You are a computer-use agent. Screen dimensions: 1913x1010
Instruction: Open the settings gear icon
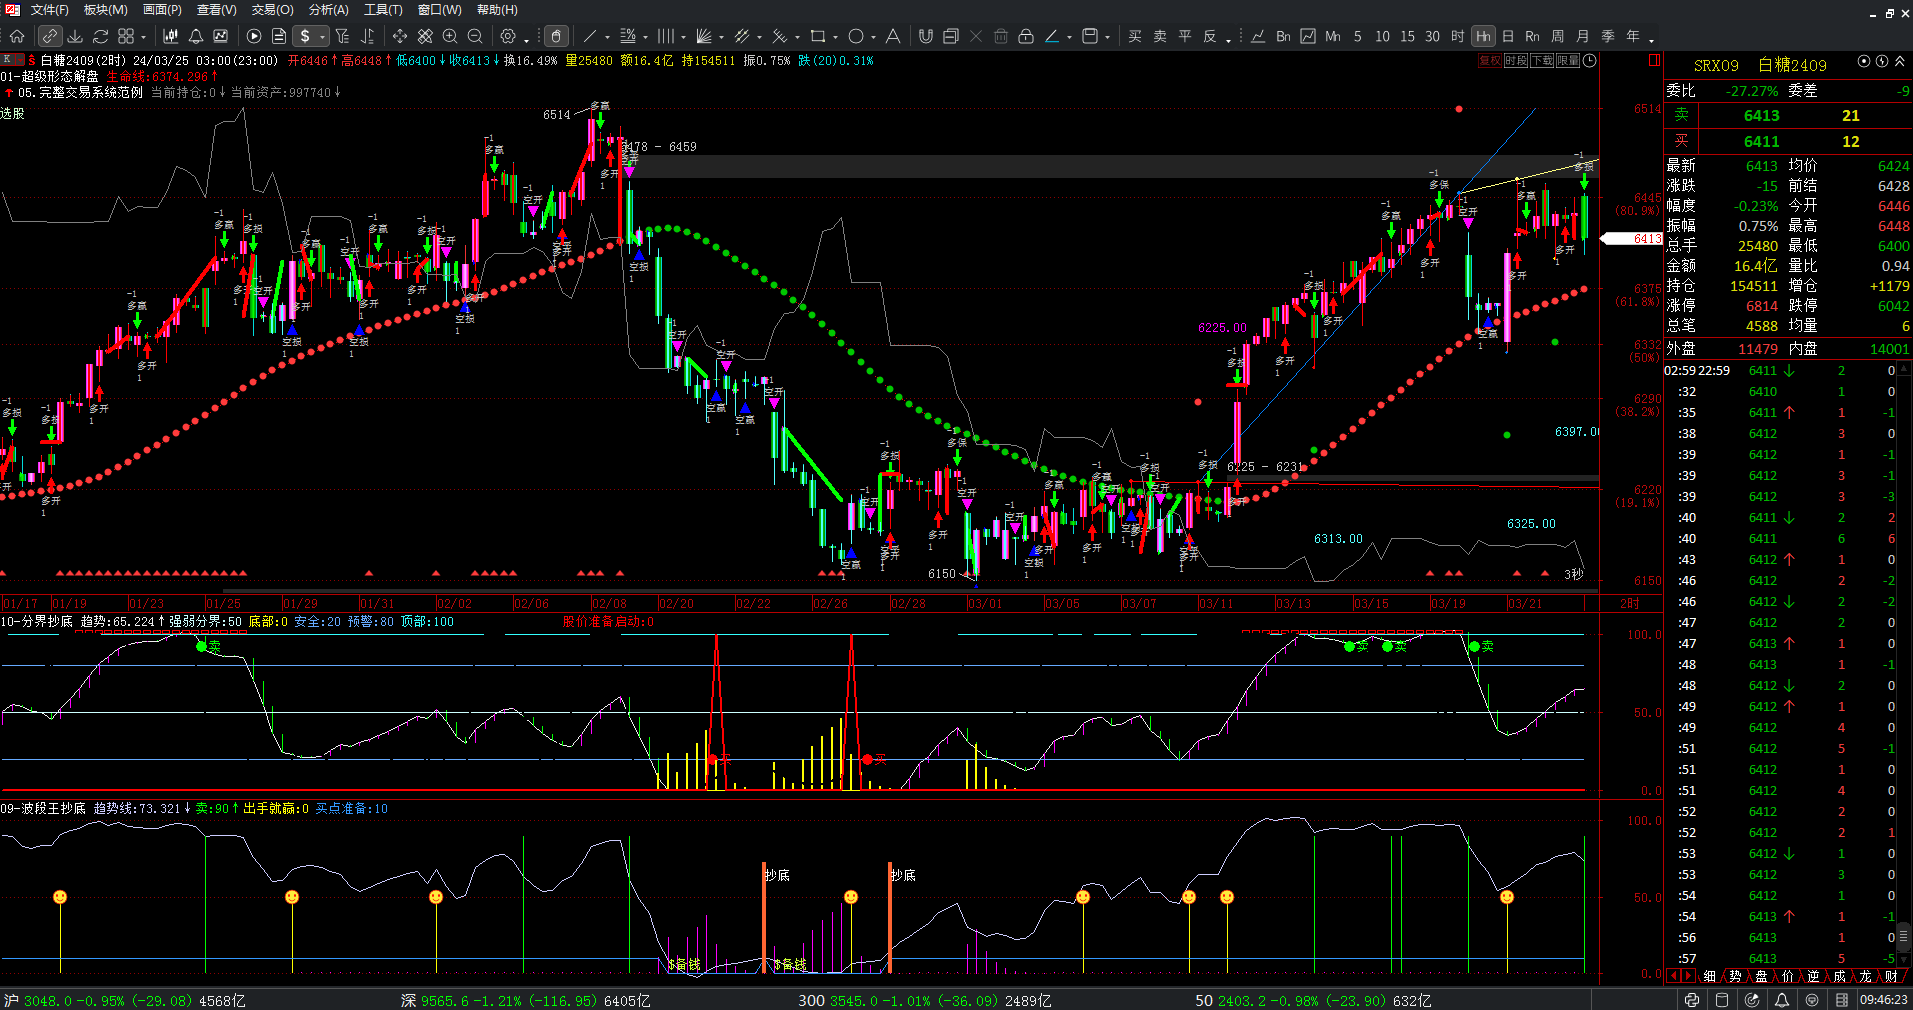[x=508, y=36]
